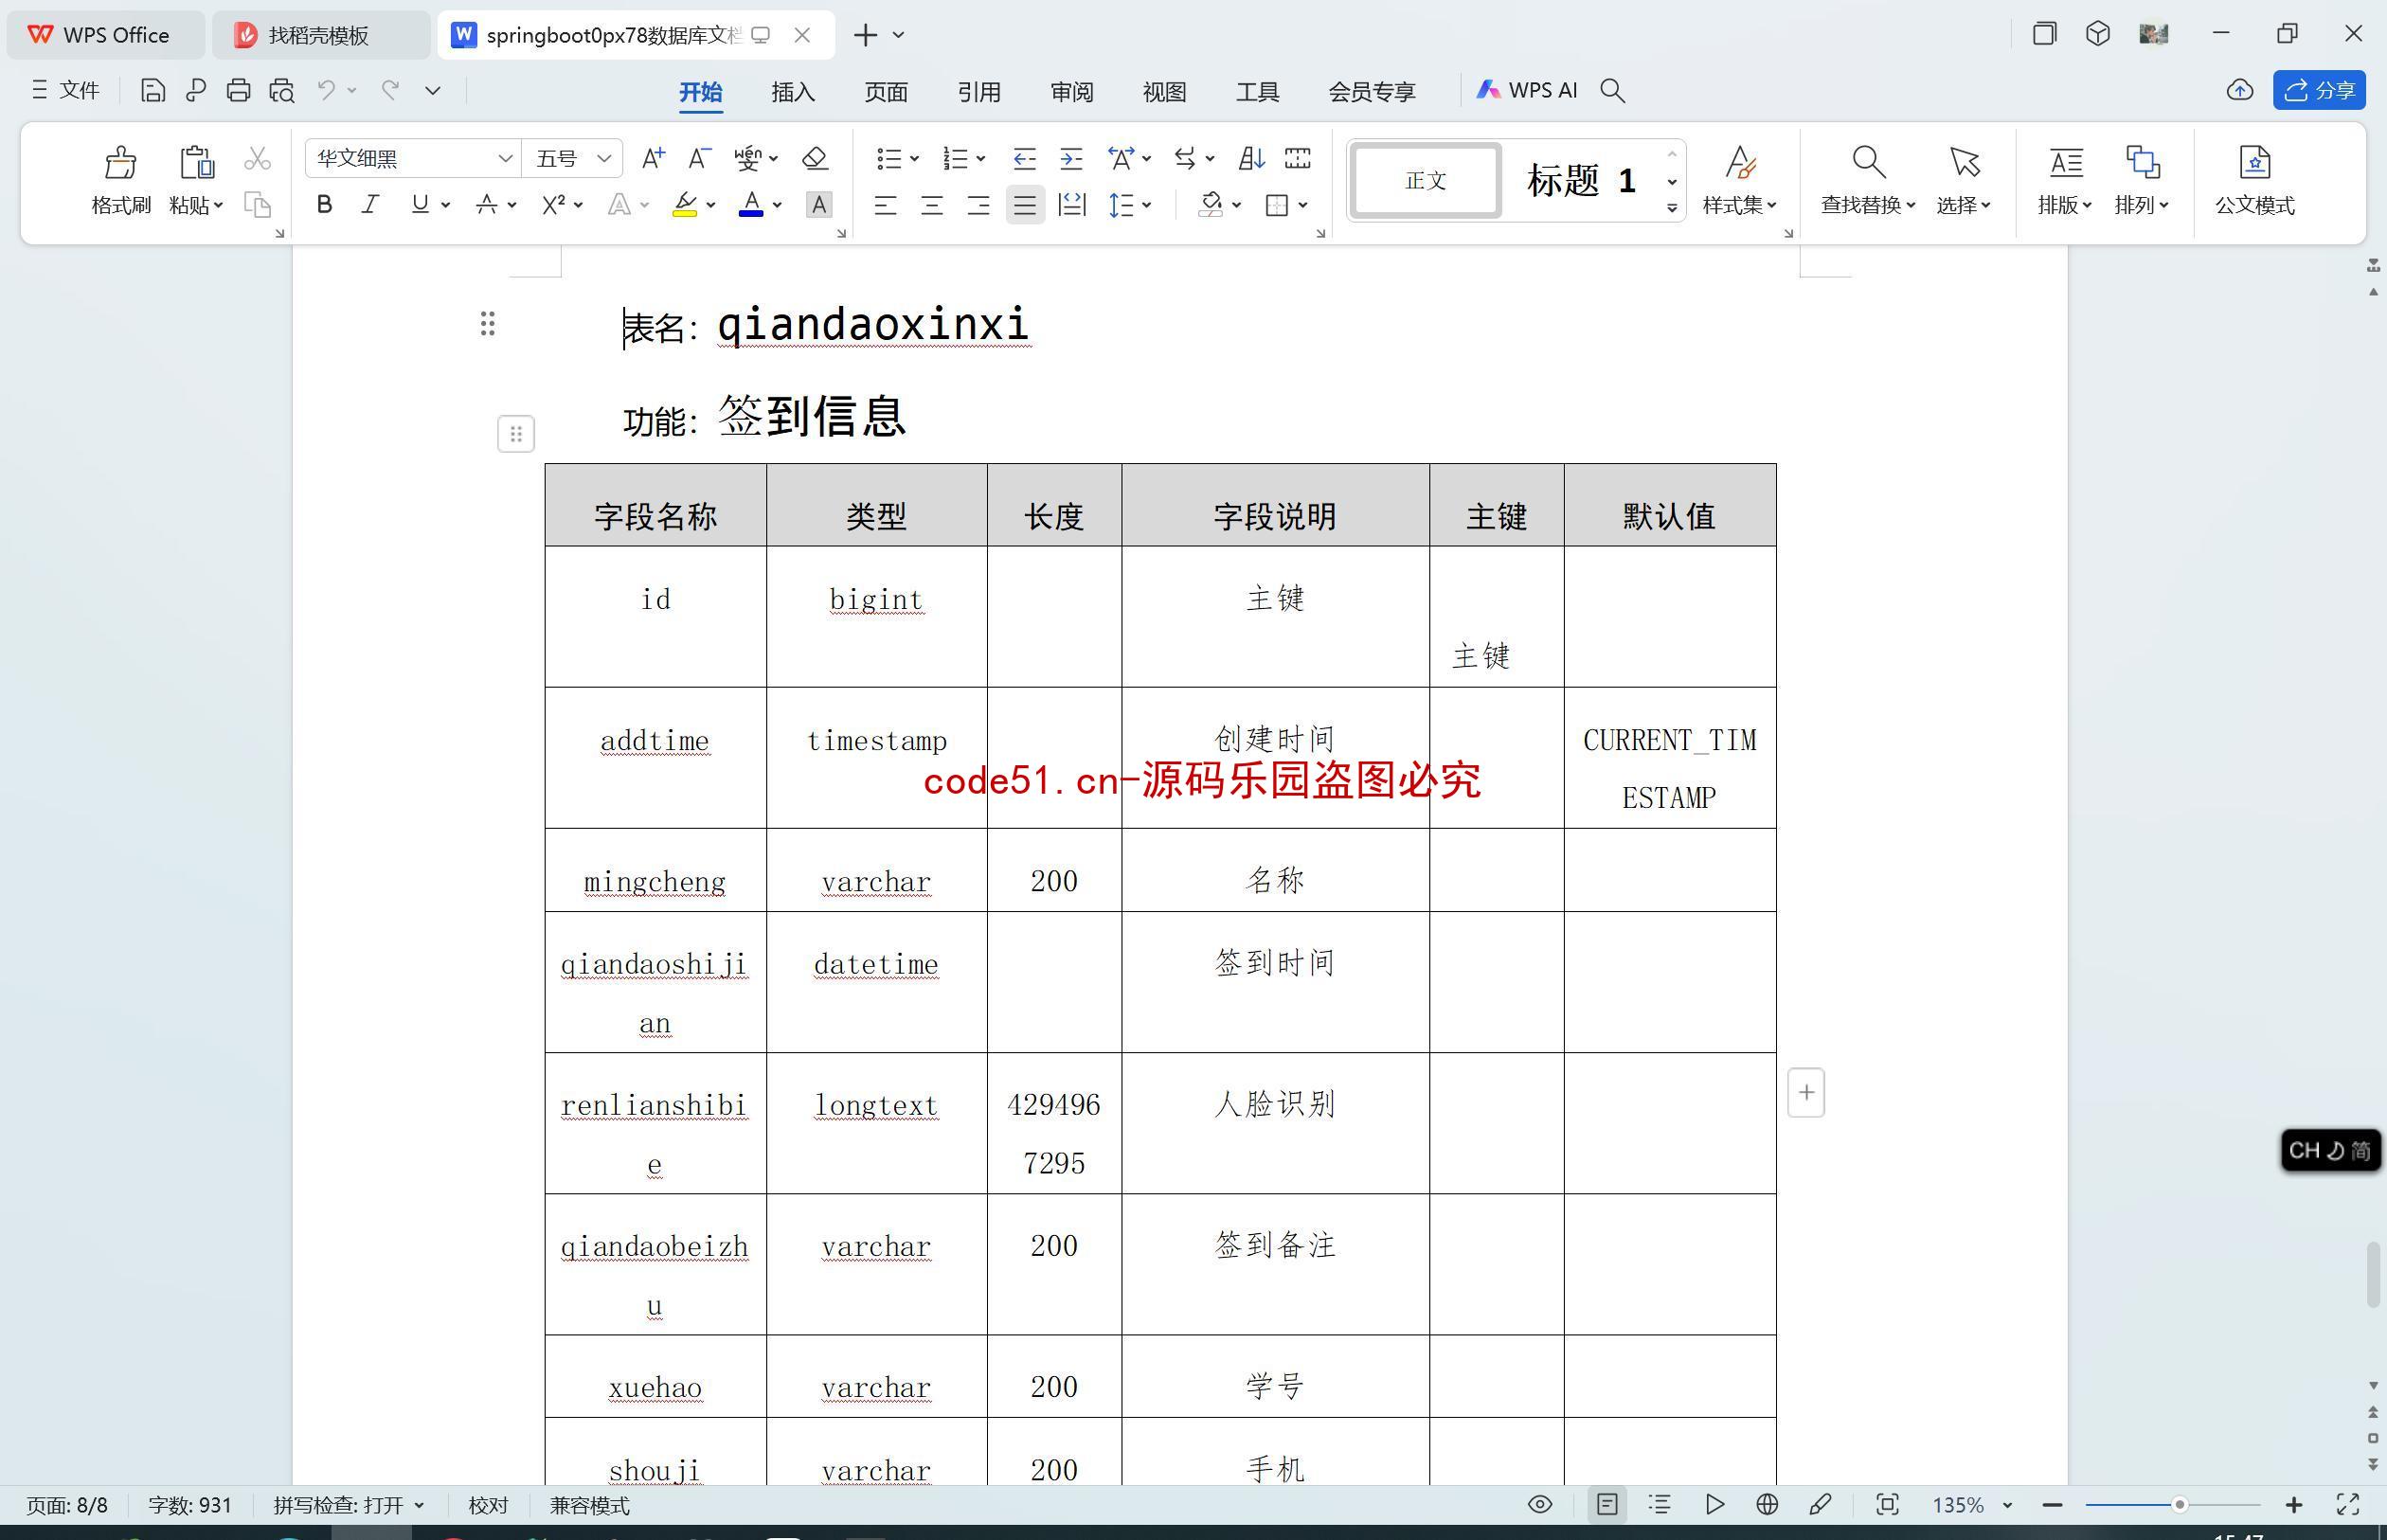This screenshot has width=2387, height=1540.
Task: Click the Format Painter (格式刷) icon
Action: point(120,162)
